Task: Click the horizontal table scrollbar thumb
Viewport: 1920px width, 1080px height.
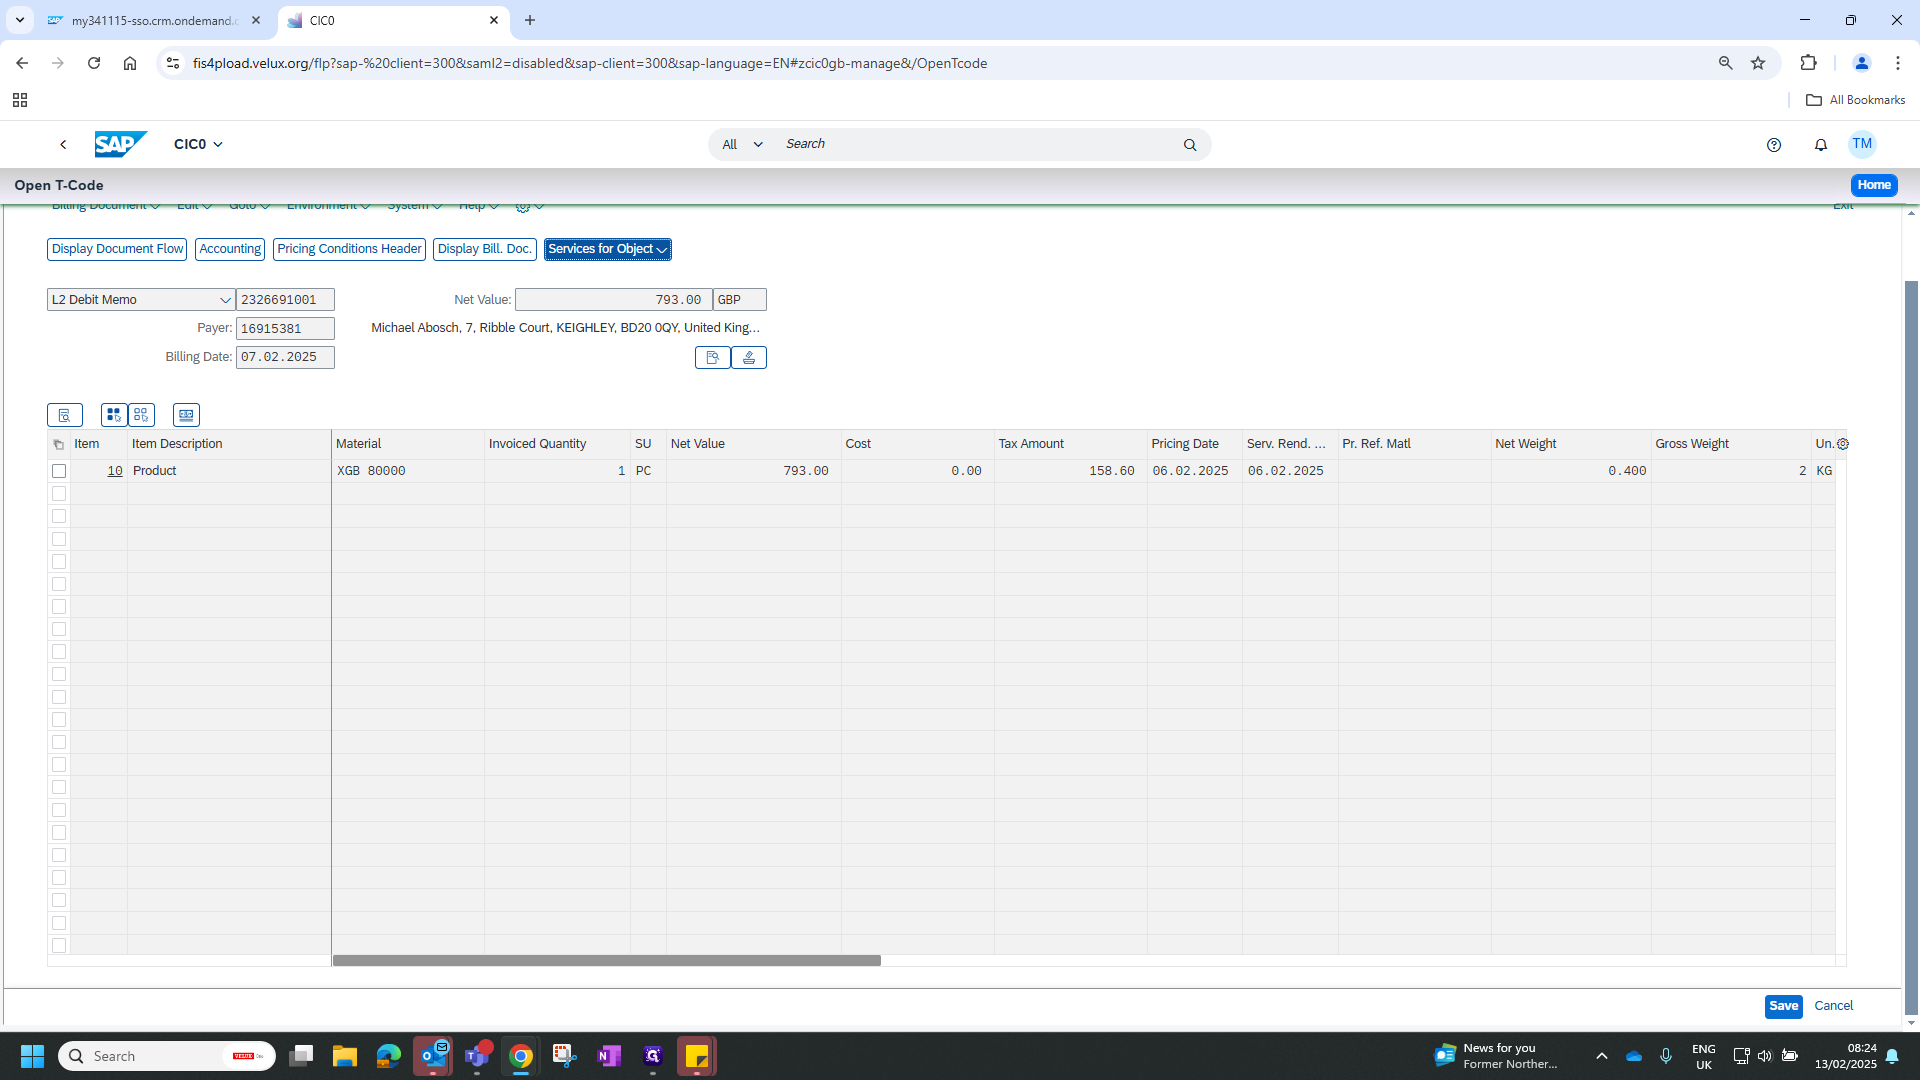Action: pyautogui.click(x=606, y=961)
